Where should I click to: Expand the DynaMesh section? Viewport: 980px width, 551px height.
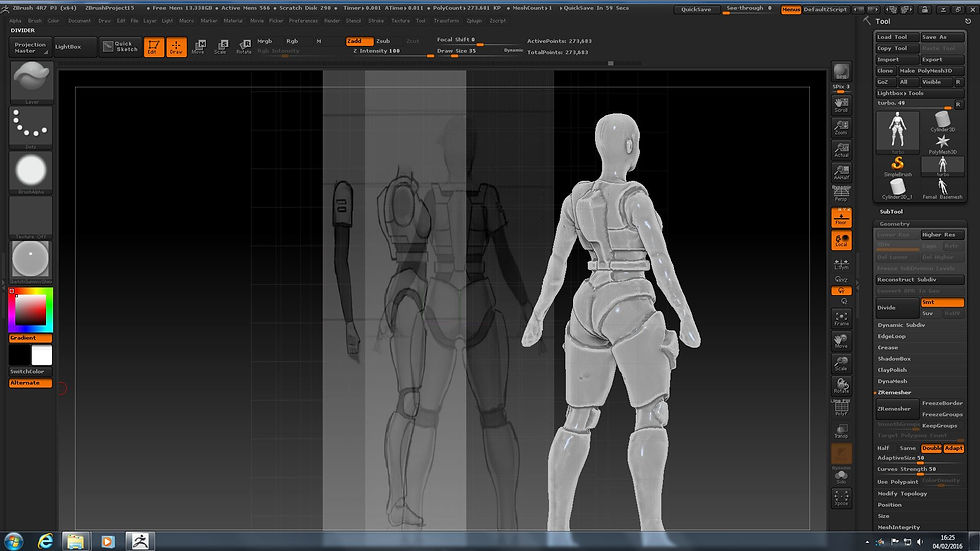click(x=892, y=381)
